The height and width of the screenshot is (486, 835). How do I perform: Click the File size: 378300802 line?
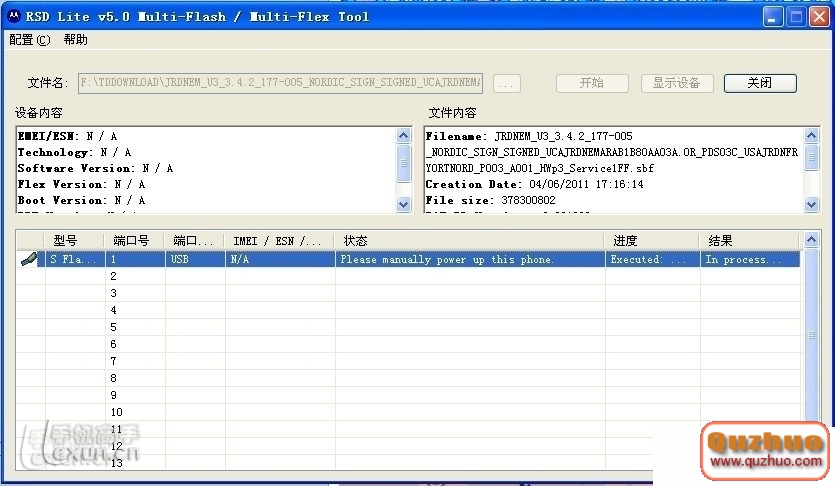tap(490, 200)
